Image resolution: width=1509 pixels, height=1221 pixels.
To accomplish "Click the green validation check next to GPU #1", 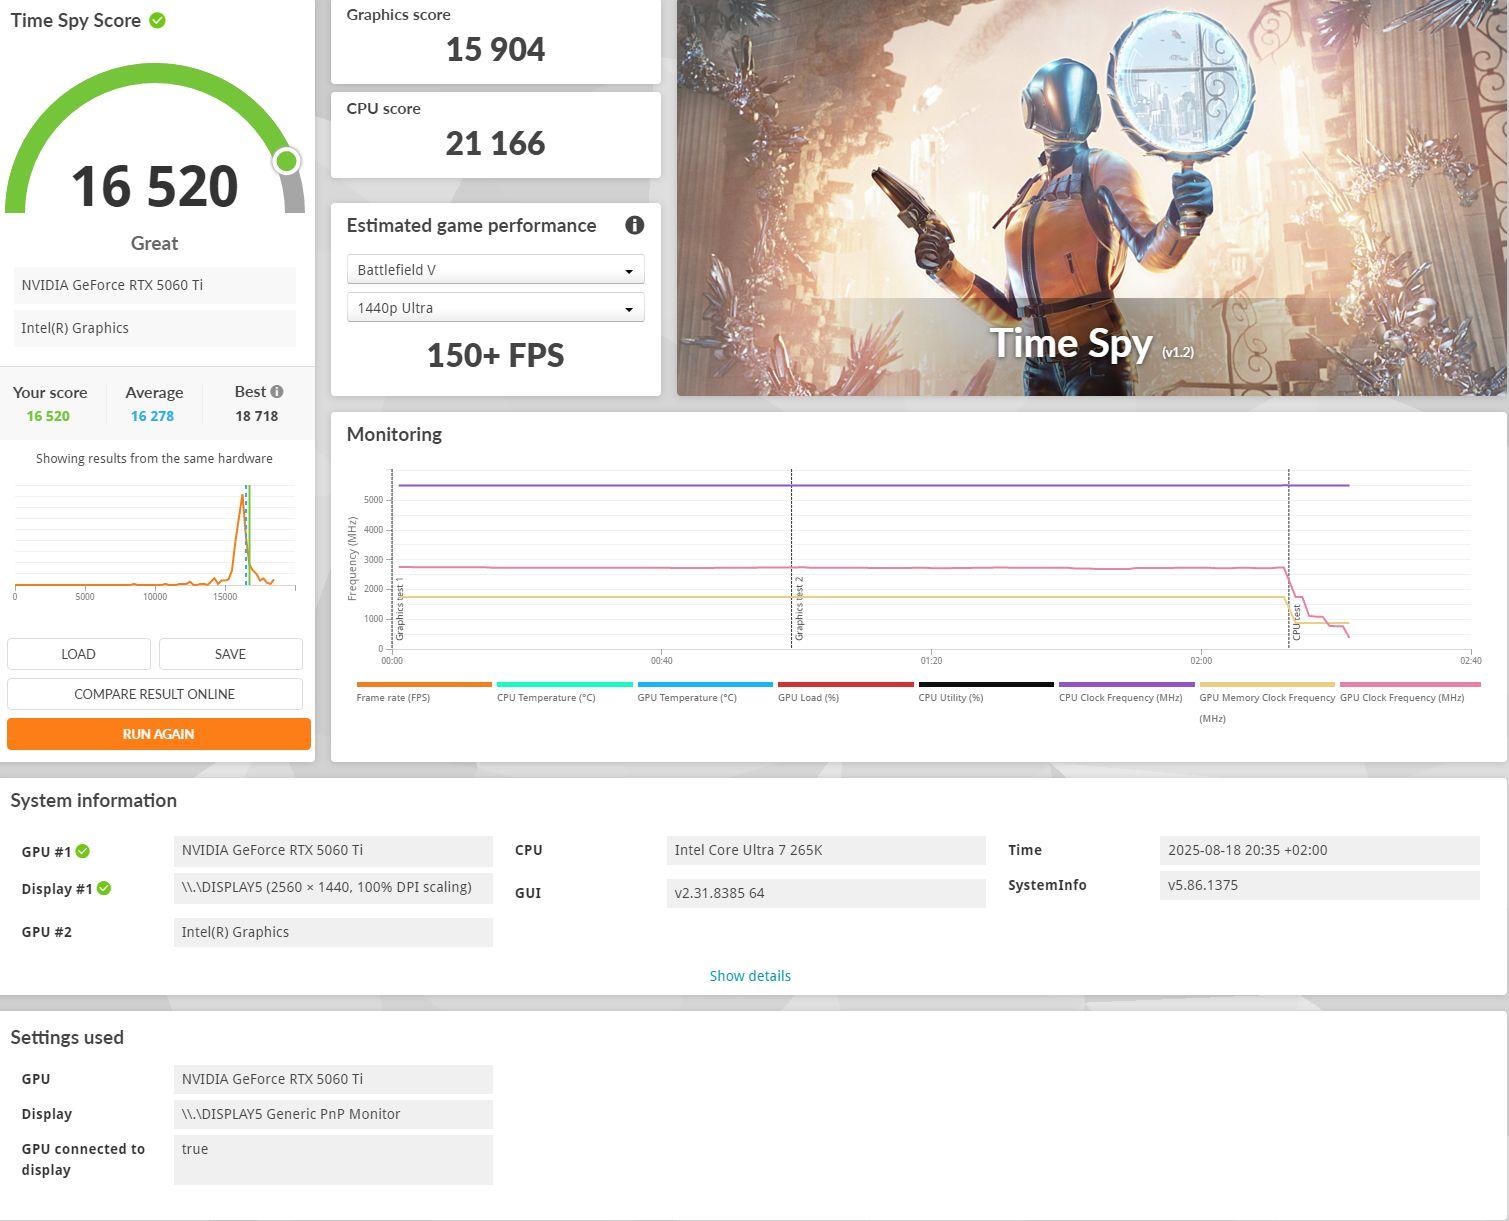I will [83, 851].
